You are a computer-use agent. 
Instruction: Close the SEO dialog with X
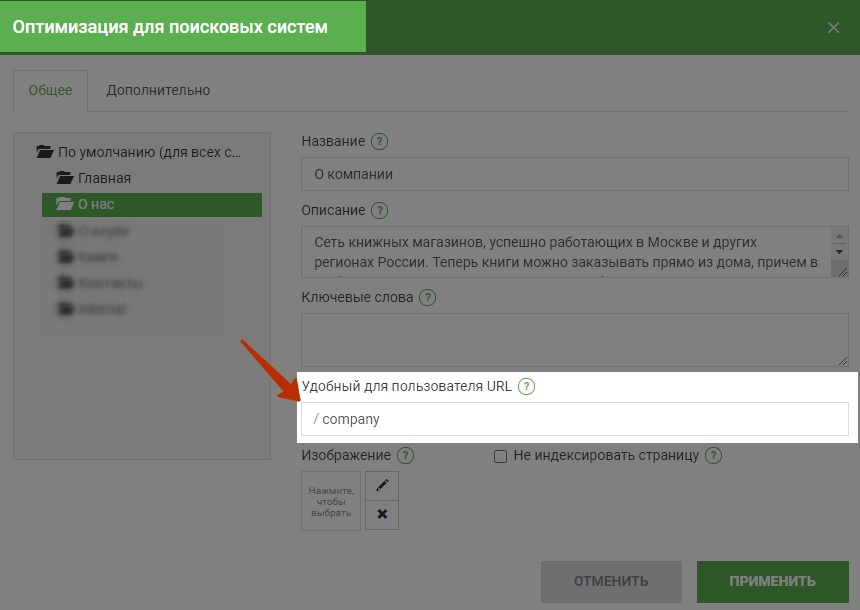(833, 27)
